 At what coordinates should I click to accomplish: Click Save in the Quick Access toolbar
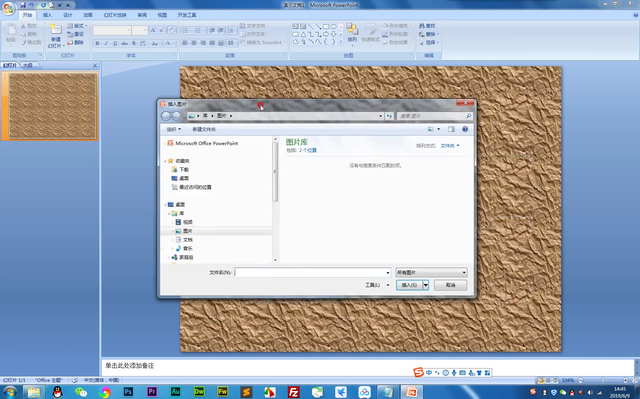point(23,5)
